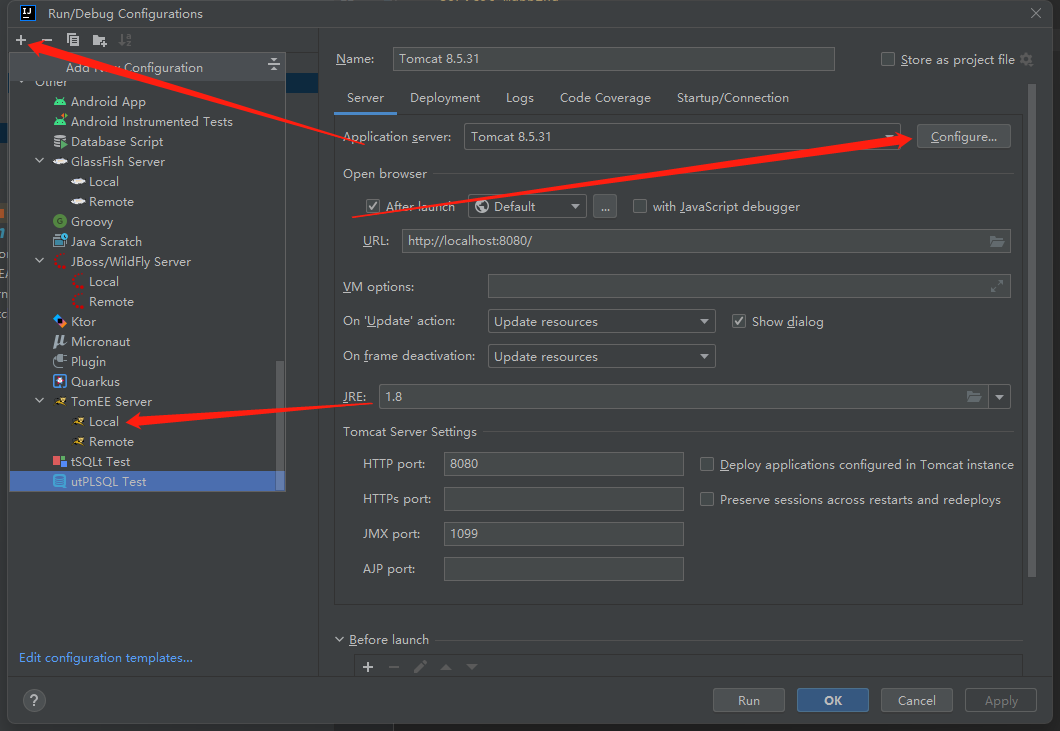The image size is (1060, 731).
Task: Click the Name input field
Action: click(x=613, y=59)
